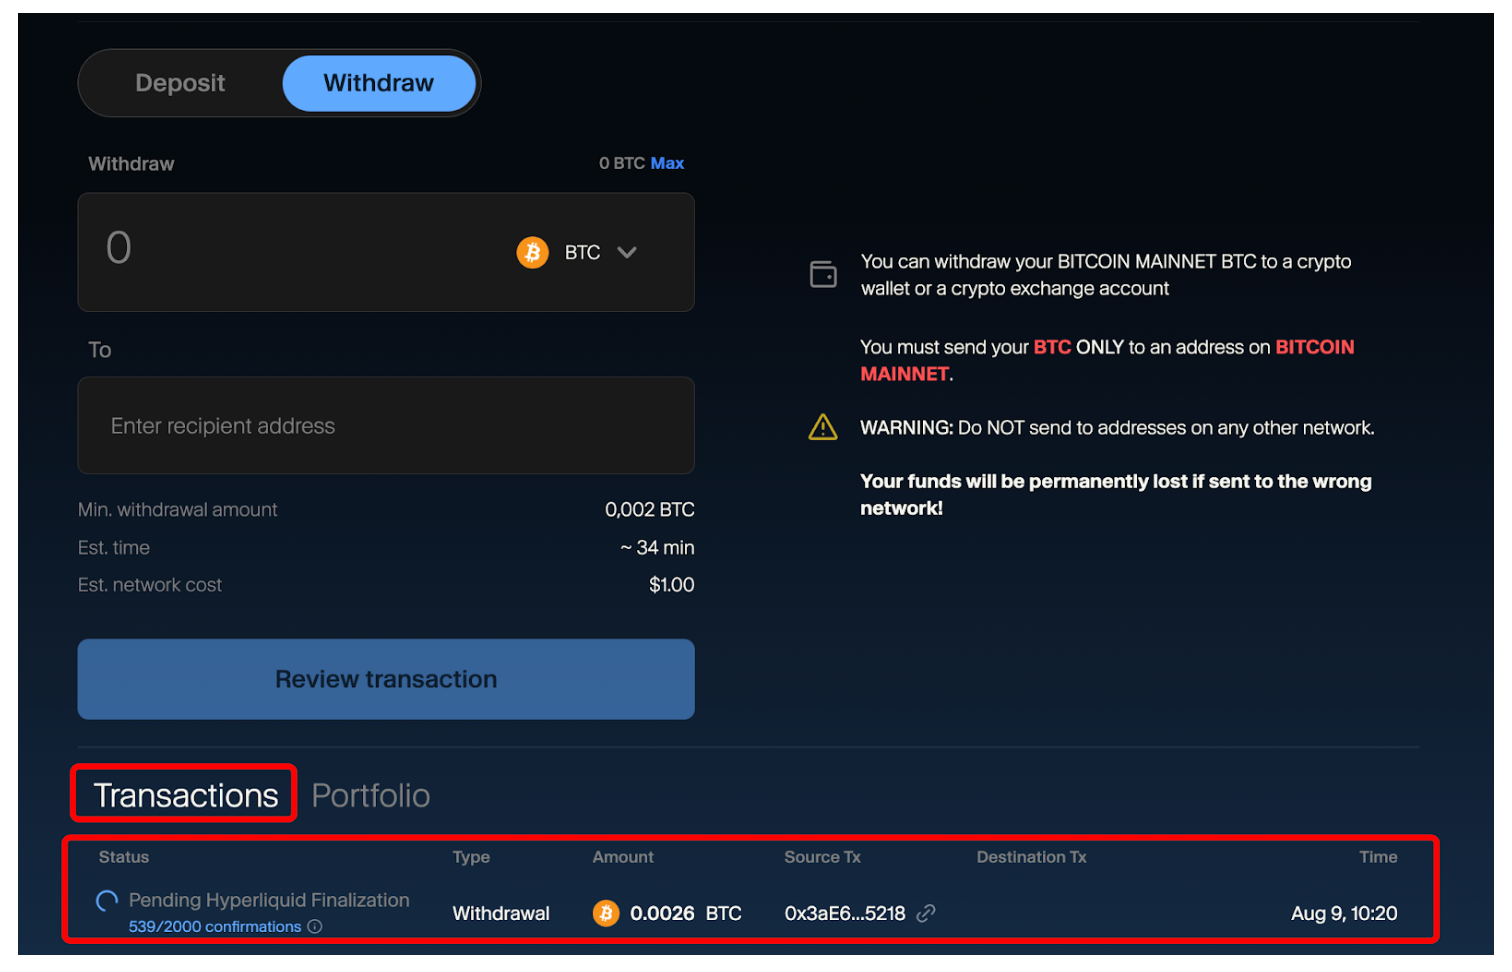
Task: Select the Withdraw toggle option
Action: [x=378, y=83]
